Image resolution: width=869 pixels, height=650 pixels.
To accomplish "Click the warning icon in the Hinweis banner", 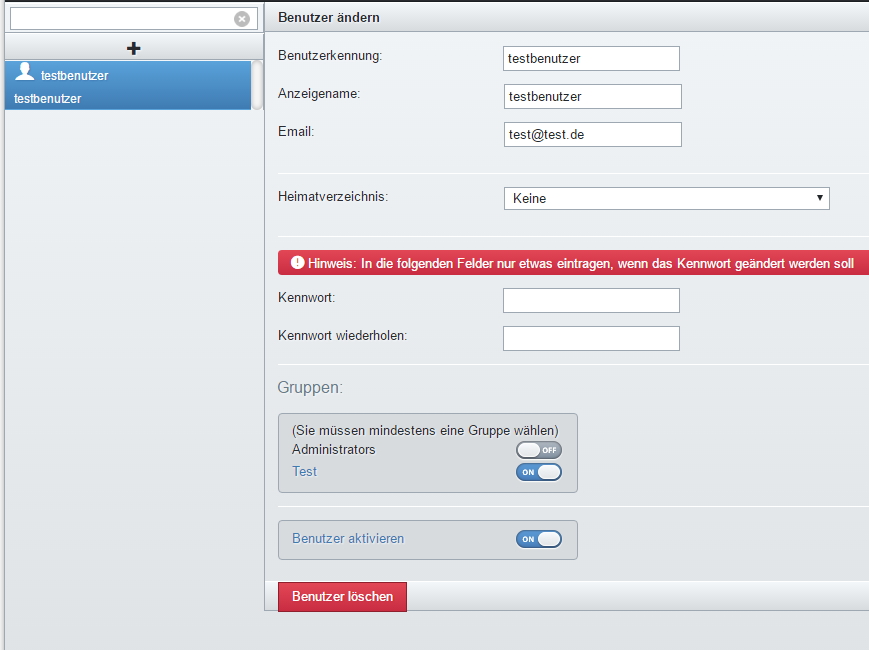I will click(x=297, y=263).
